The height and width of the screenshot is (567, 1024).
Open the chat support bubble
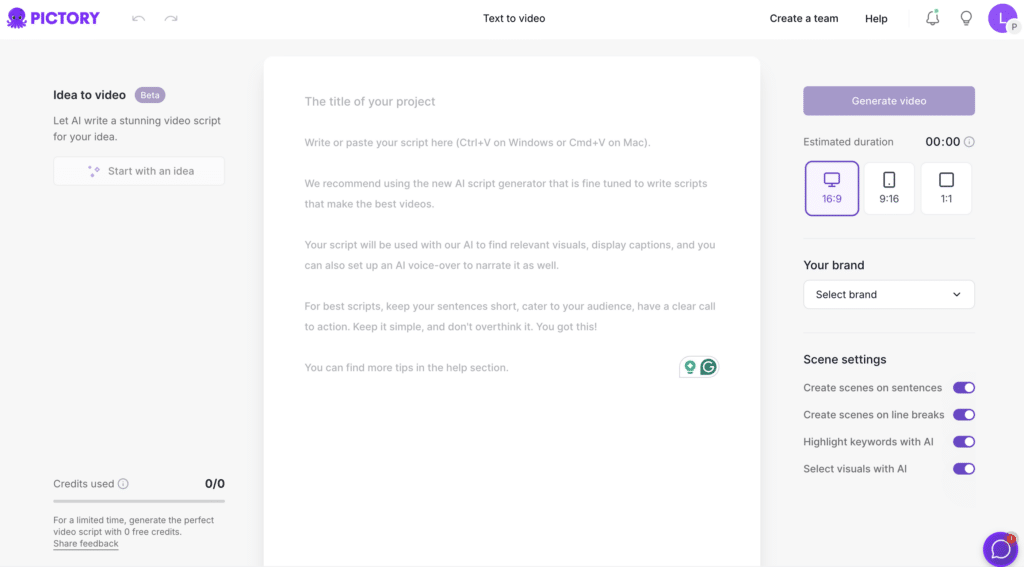[x=1000, y=549]
